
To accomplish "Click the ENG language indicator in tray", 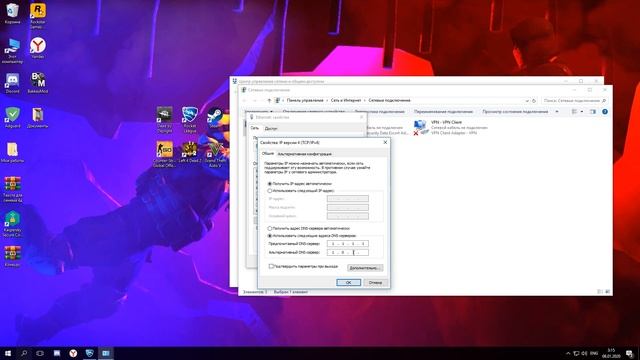I will (594, 353).
